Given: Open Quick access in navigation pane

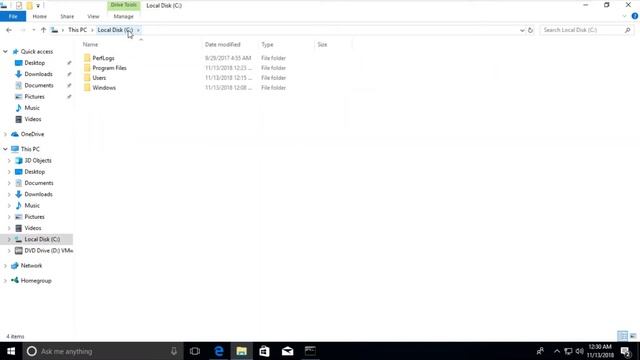Looking at the screenshot, I should coord(37,51).
